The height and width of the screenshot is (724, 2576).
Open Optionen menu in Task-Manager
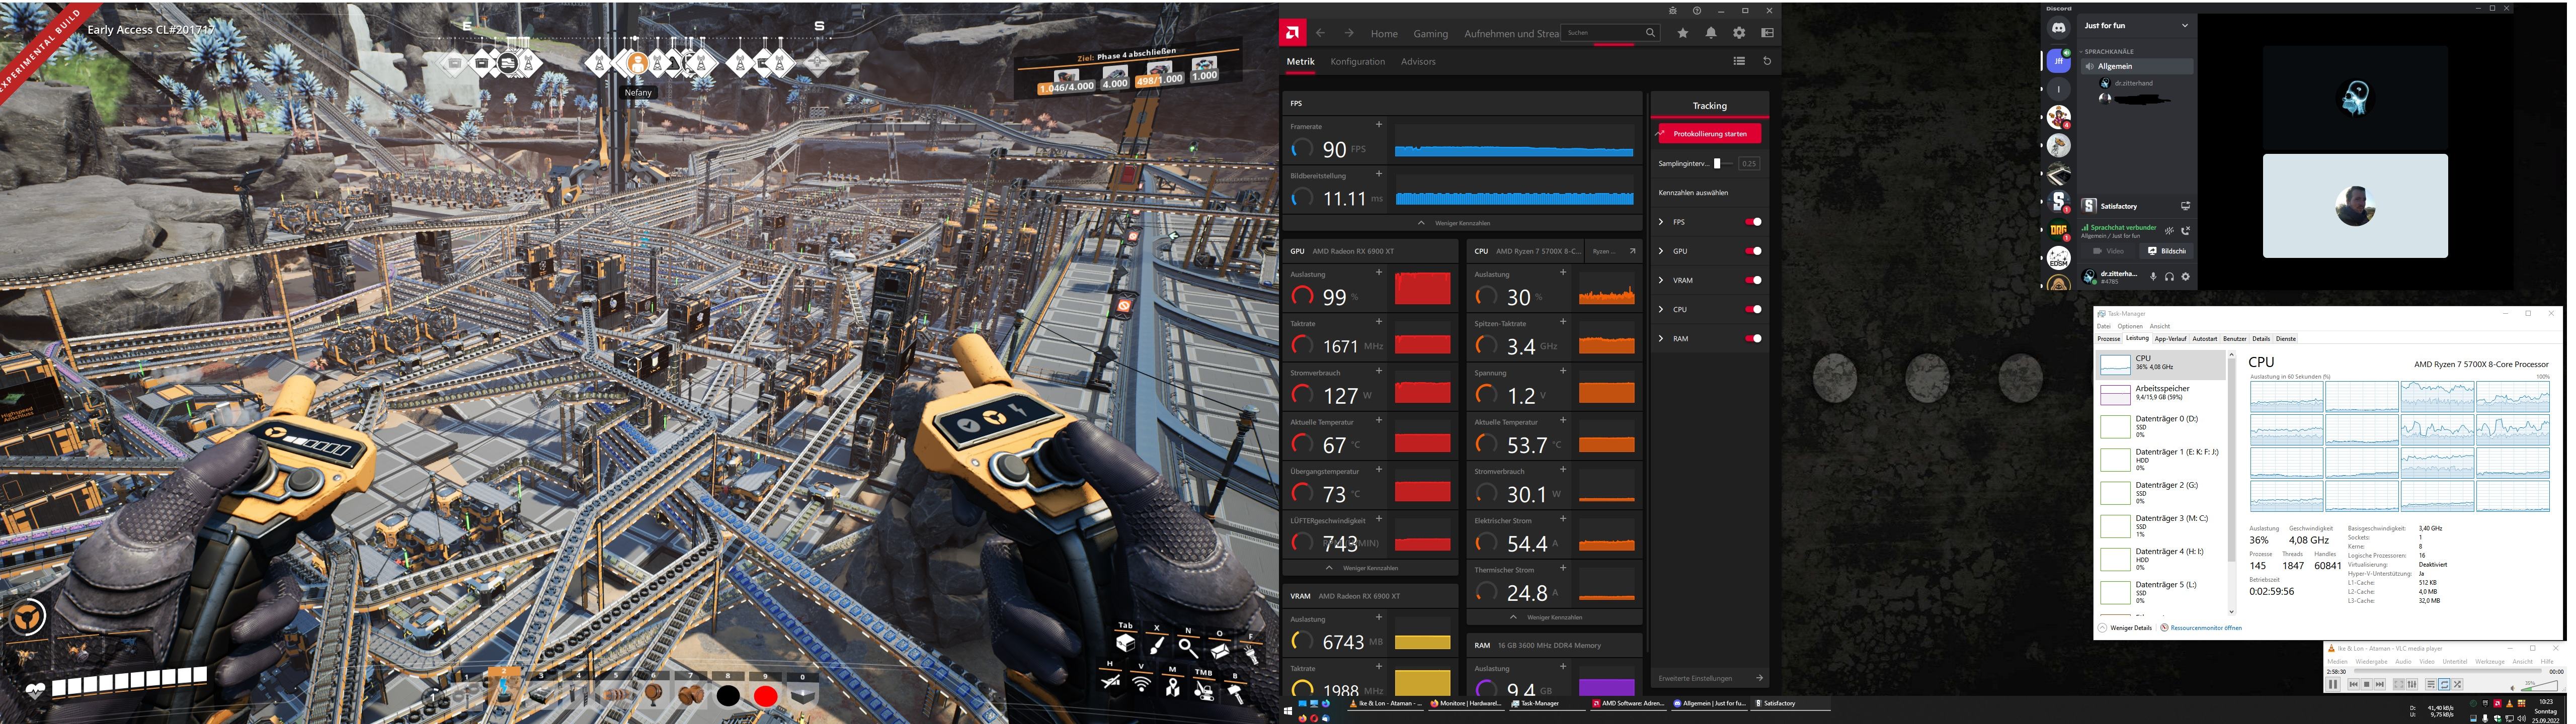click(x=2130, y=326)
